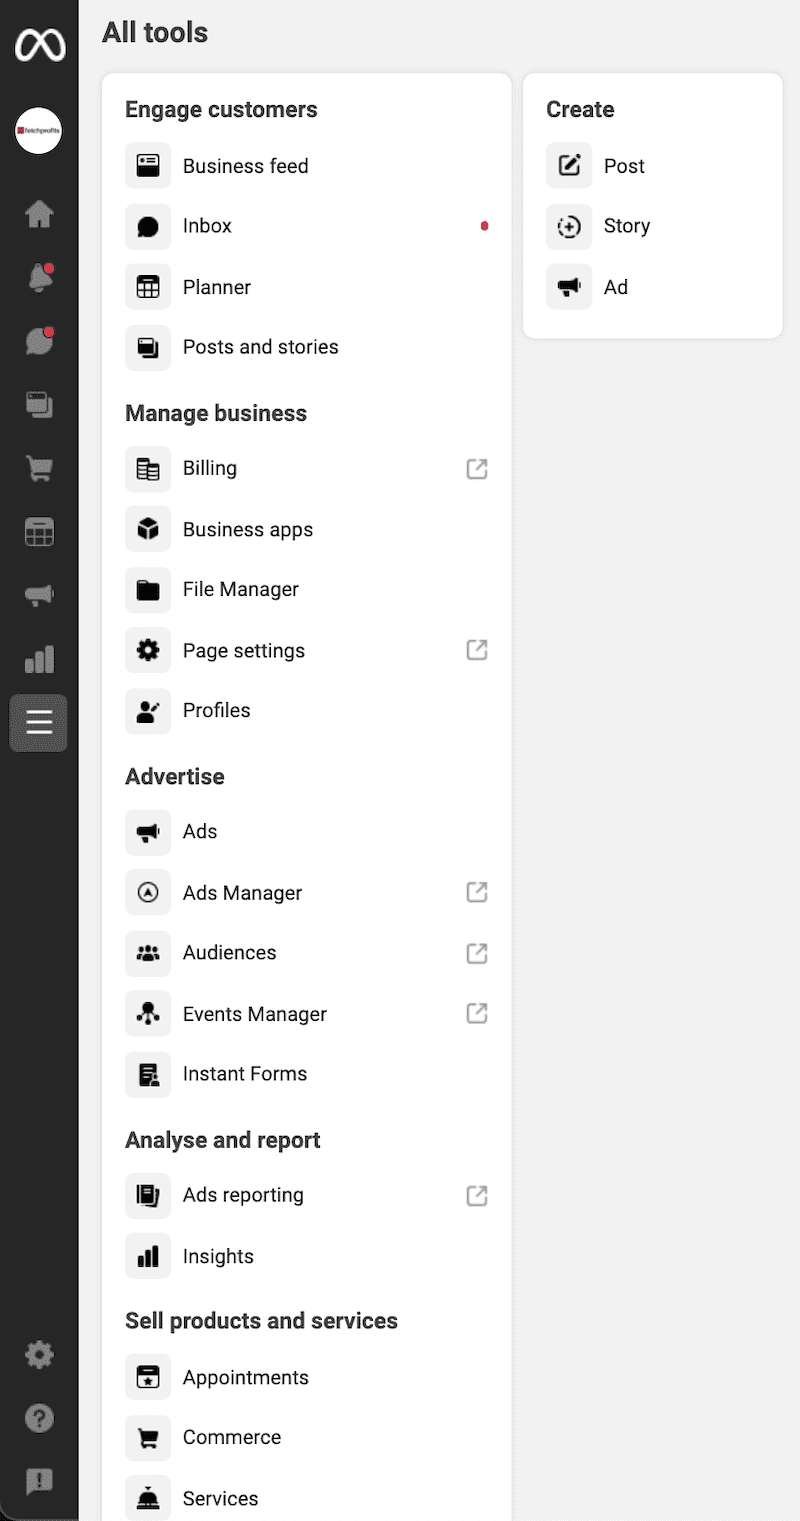Screen dimensions: 800x1521
Task: Create a new Post
Action: 624,166
